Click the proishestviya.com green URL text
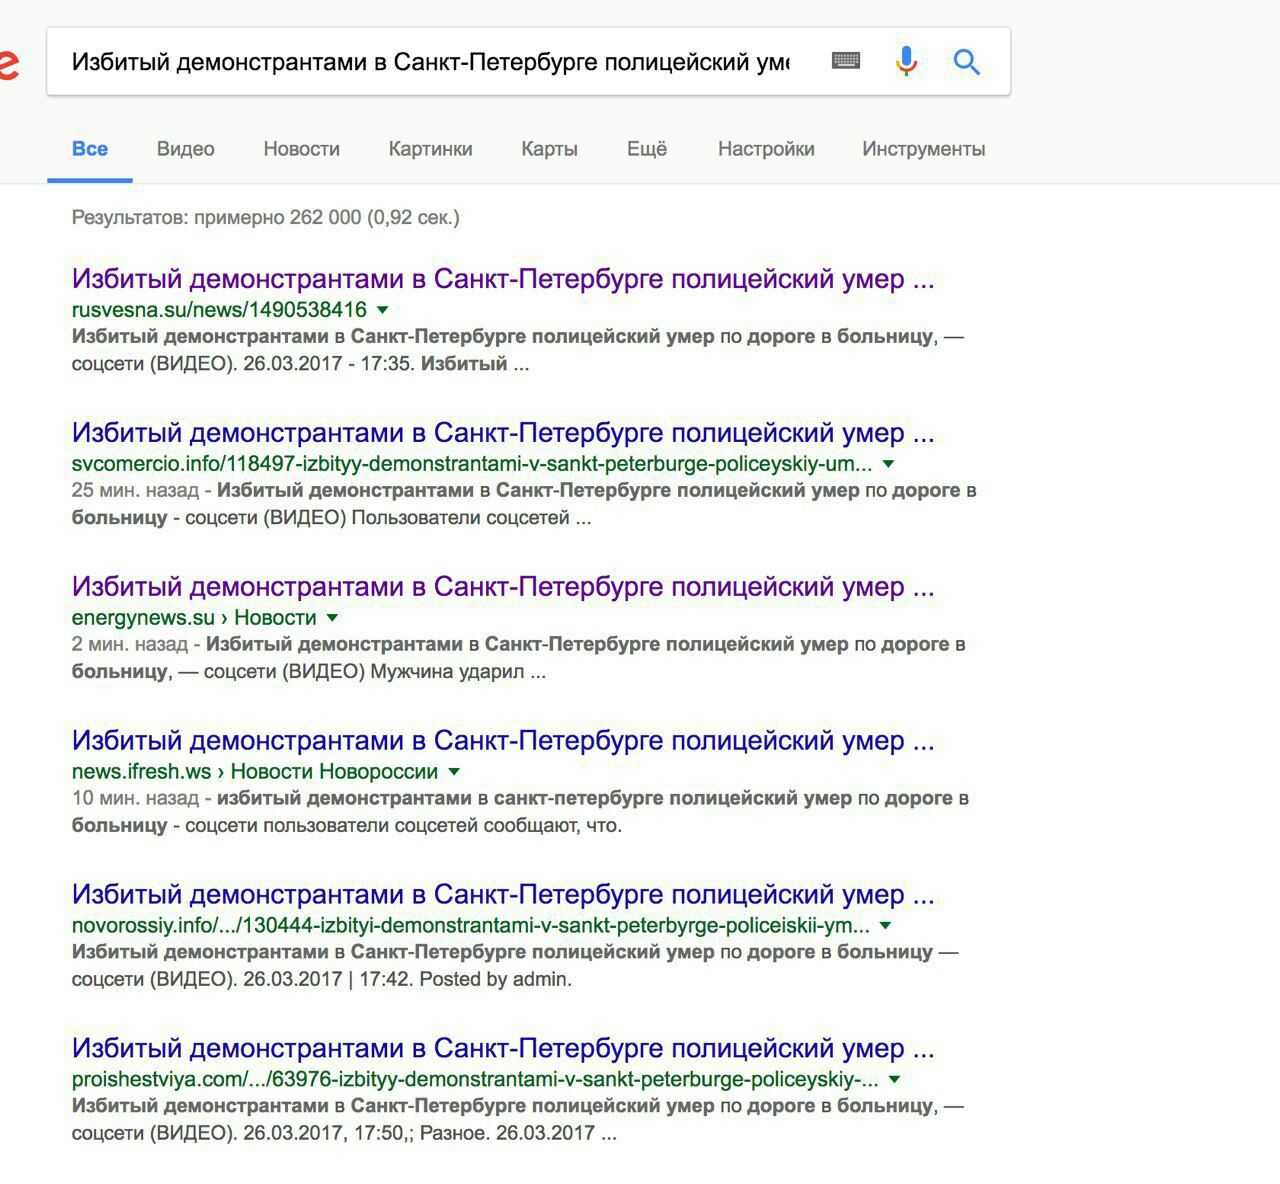Screen dimensions: 1280x1184 475,1080
